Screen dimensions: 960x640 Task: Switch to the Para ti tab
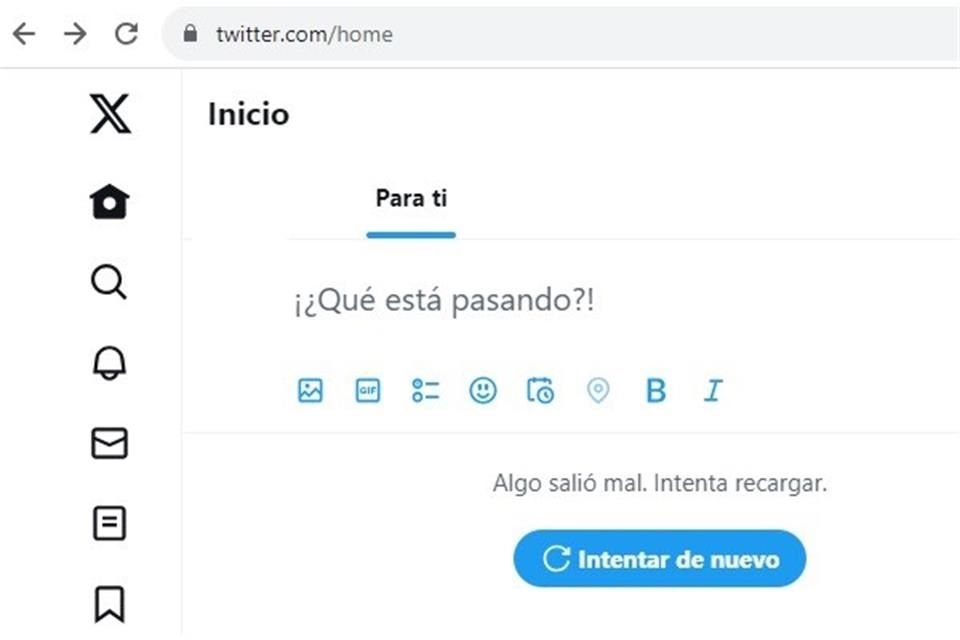pos(410,198)
